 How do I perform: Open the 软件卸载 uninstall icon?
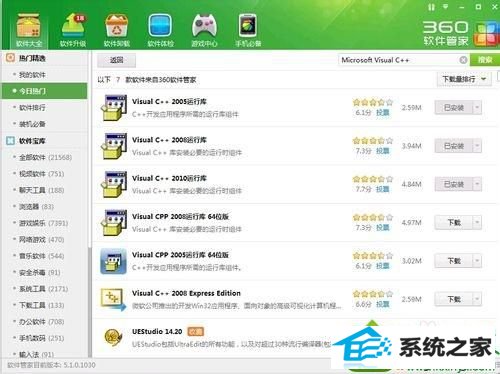click(x=117, y=30)
